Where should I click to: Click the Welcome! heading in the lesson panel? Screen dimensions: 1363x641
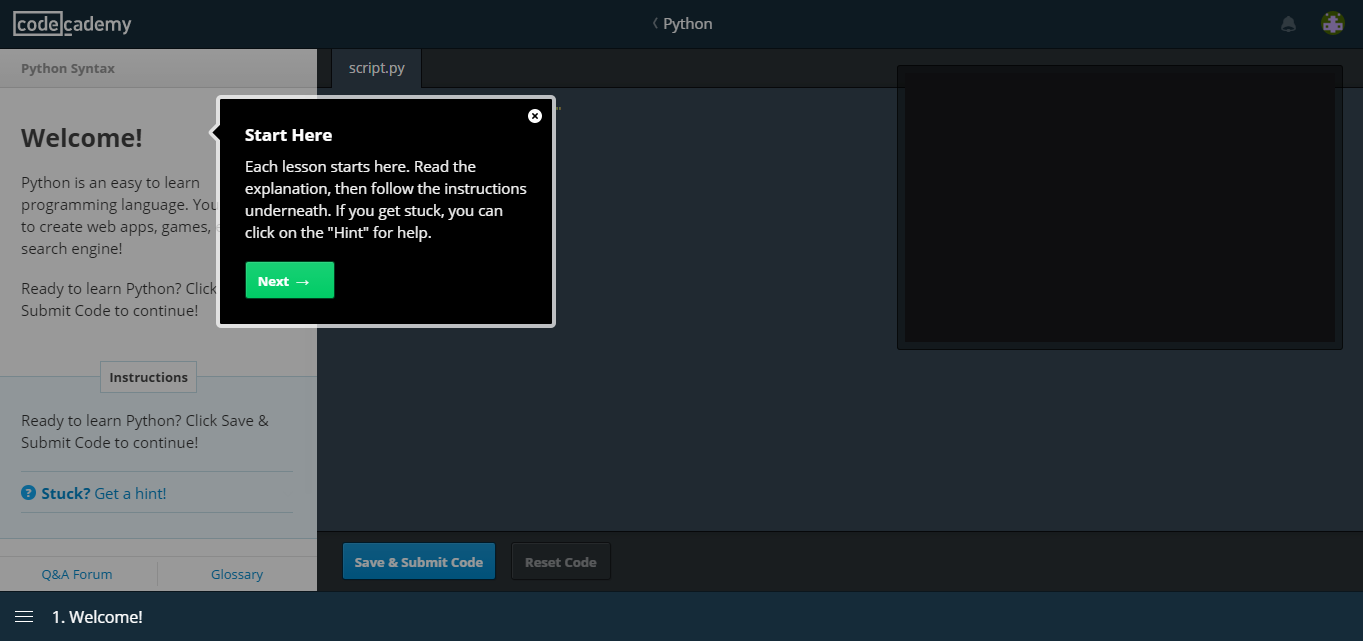pyautogui.click(x=82, y=138)
